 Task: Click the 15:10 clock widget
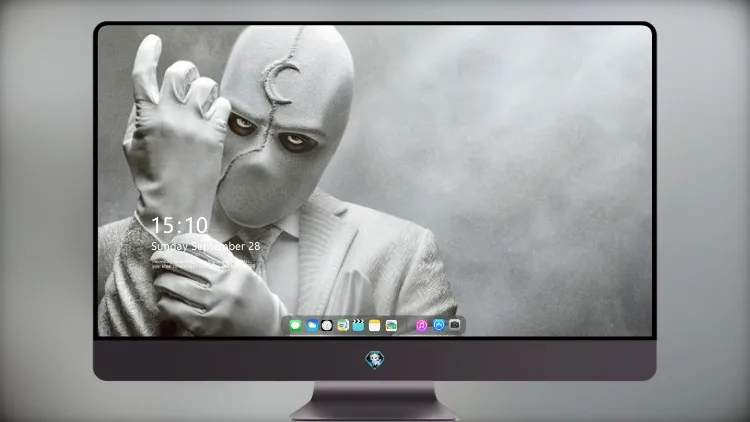[x=179, y=225]
